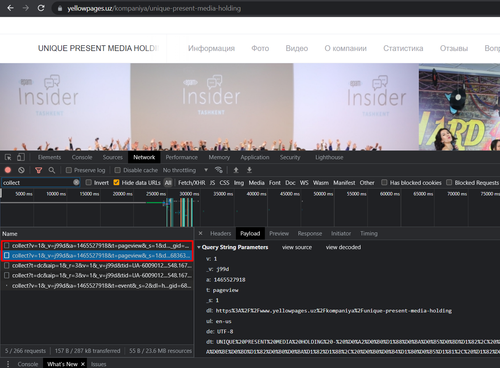Enable the Preserve log checkbox
This screenshot has width=500, height=368.
click(69, 170)
